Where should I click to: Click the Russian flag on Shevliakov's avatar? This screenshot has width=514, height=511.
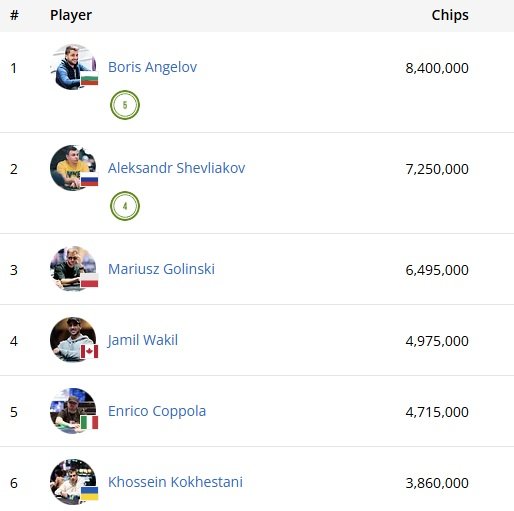point(89,180)
